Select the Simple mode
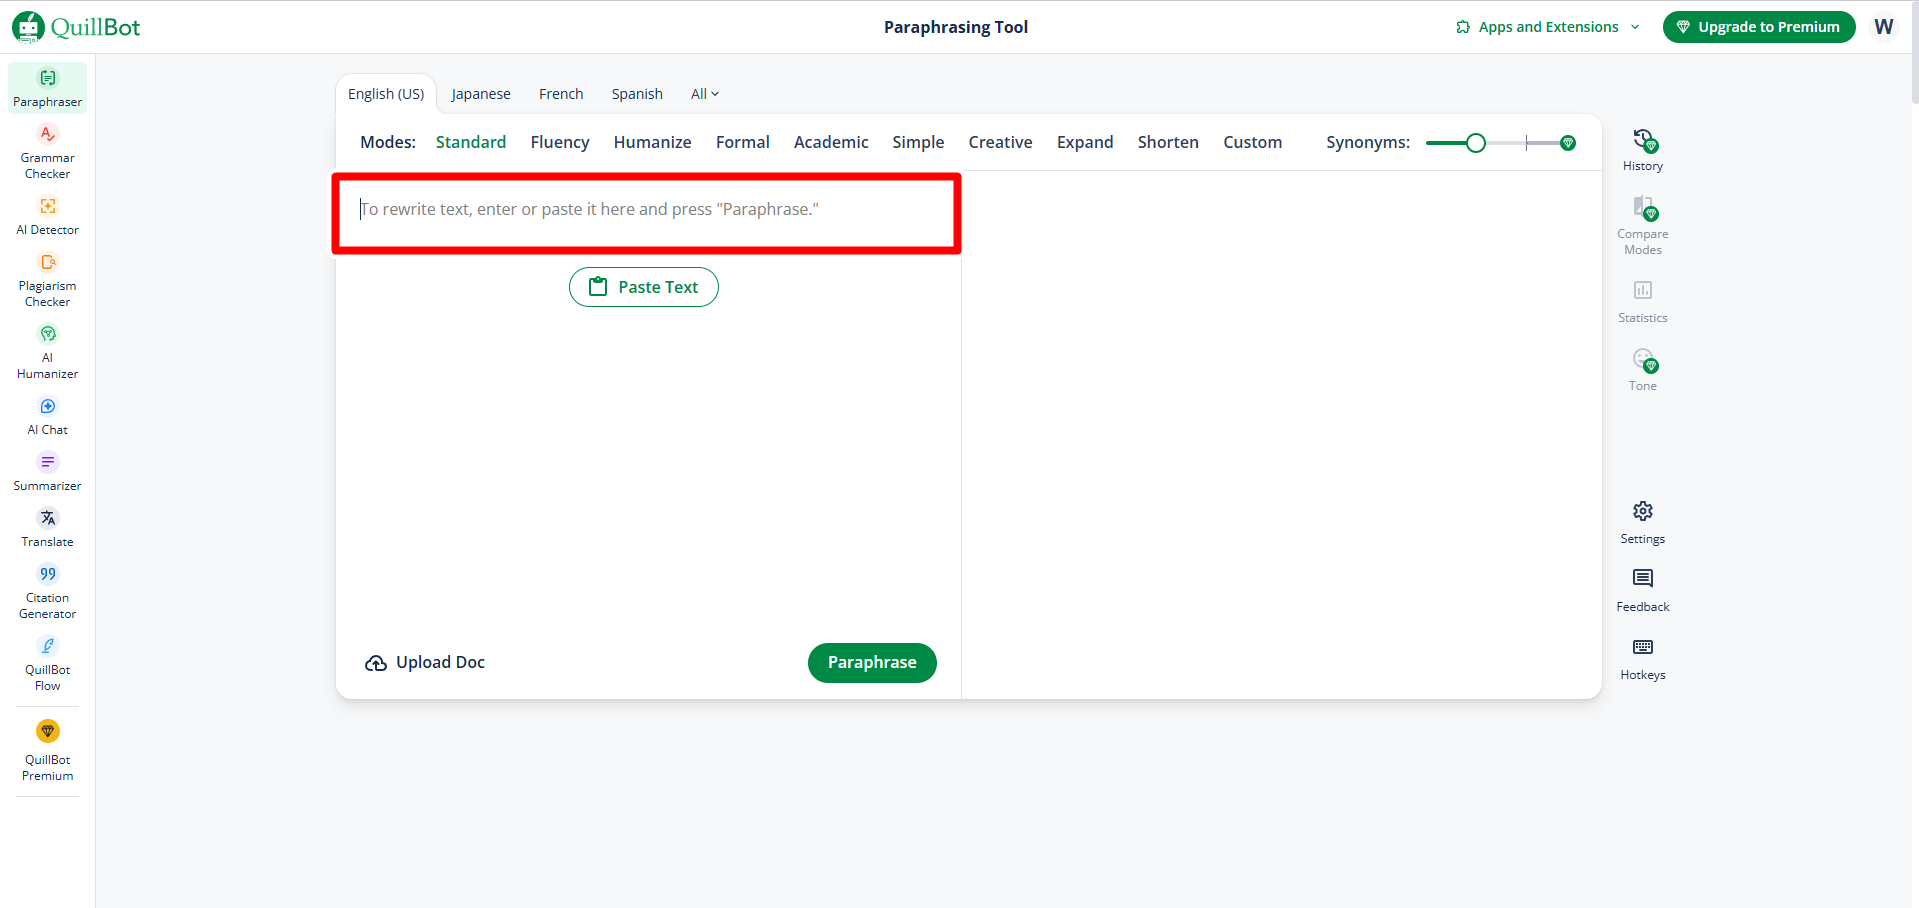This screenshot has height=908, width=1919. point(918,142)
